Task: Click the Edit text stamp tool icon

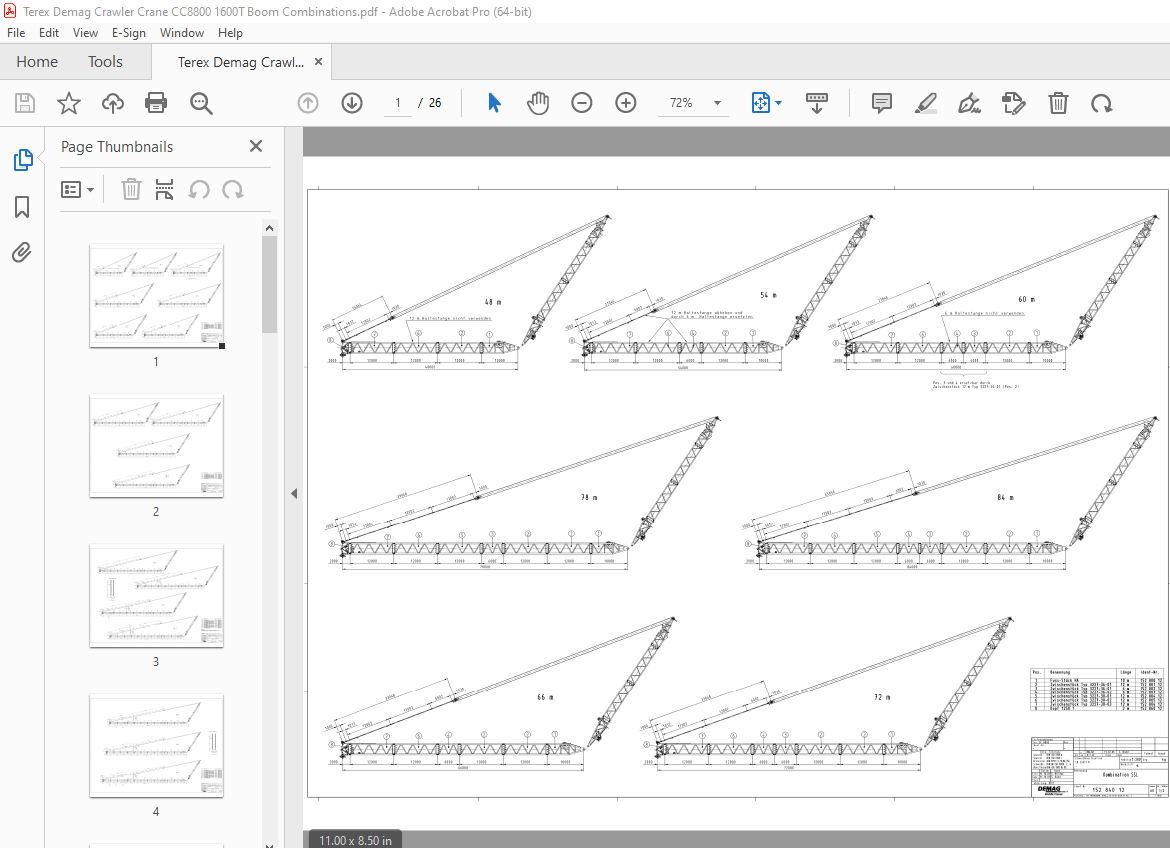Action: coord(1013,103)
